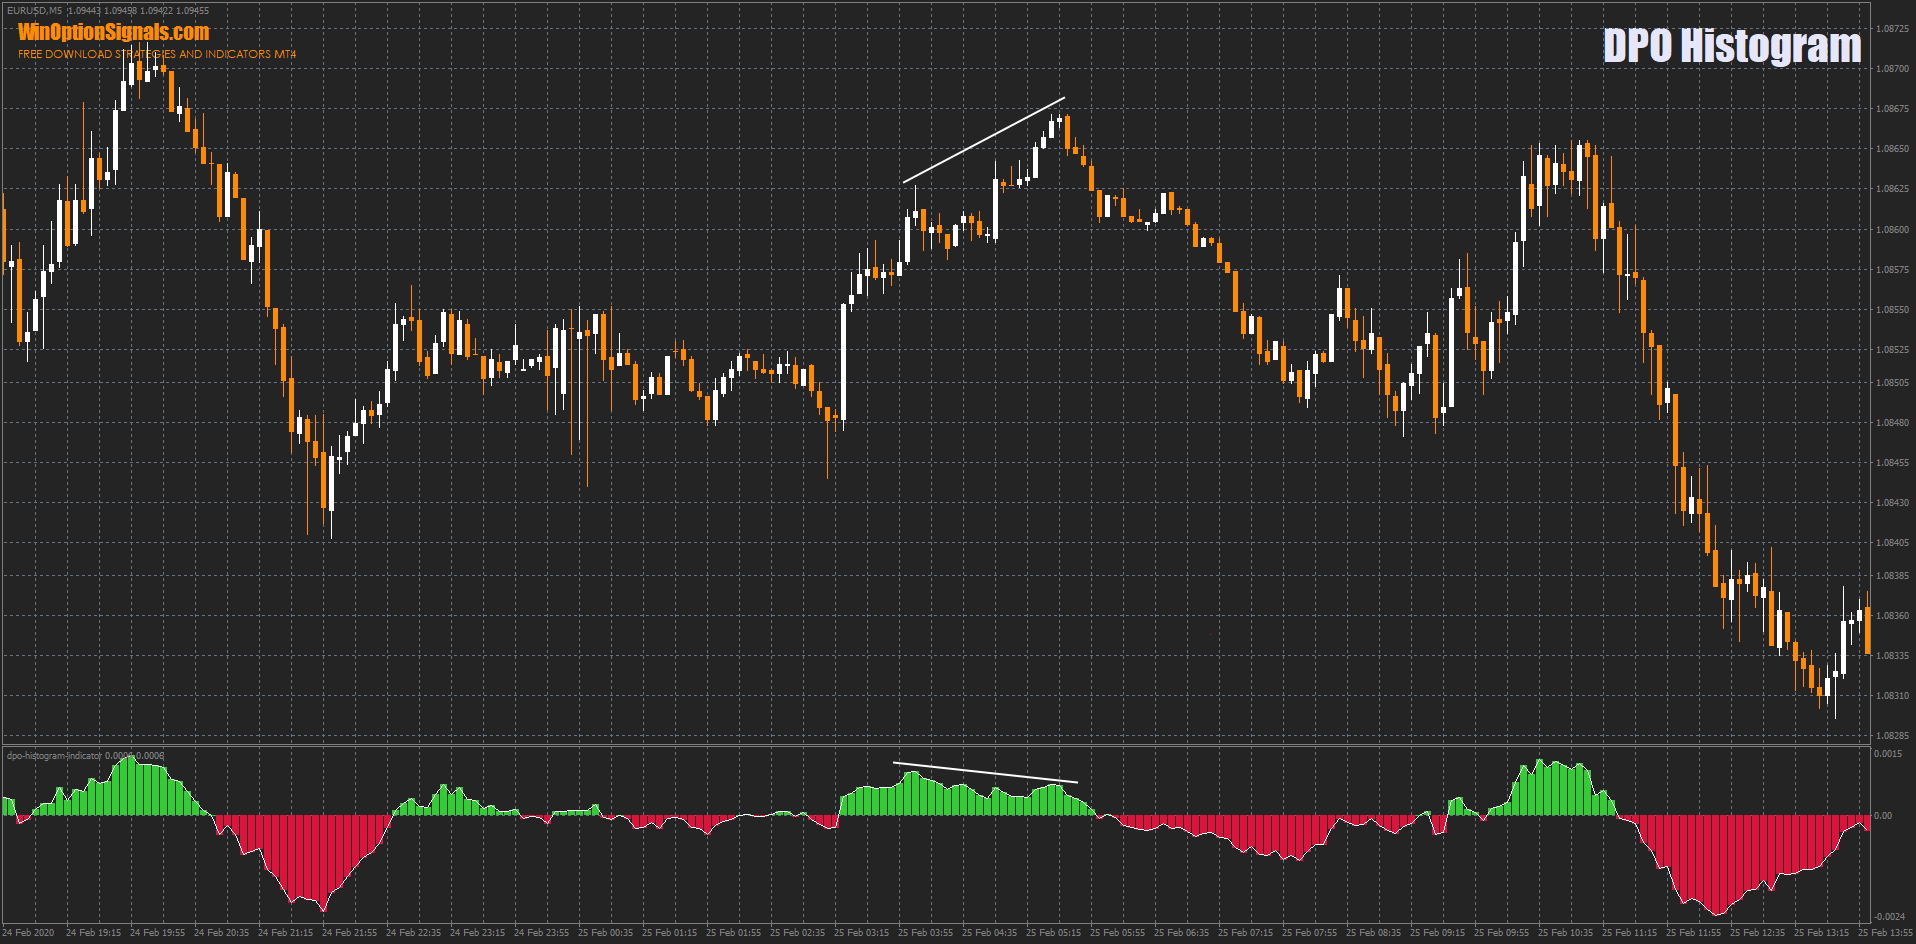The image size is (1916, 944).
Task: Click the 25 Feb 10:35 time label
Action: pyautogui.click(x=1565, y=933)
